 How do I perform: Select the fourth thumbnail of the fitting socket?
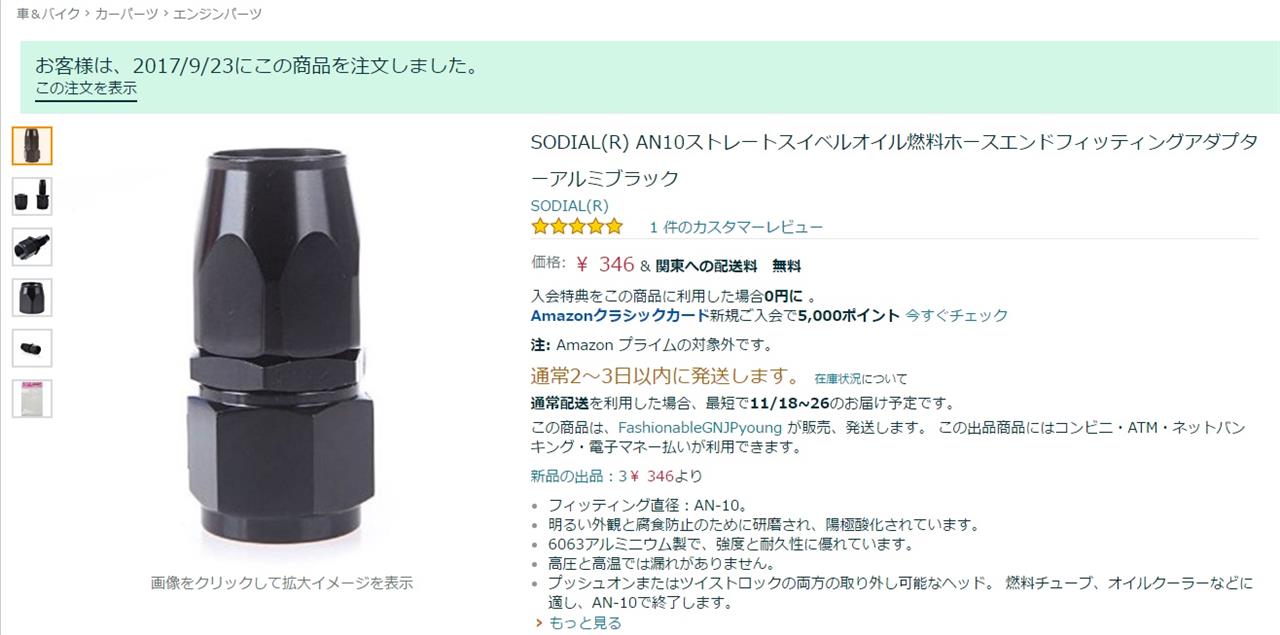click(32, 298)
